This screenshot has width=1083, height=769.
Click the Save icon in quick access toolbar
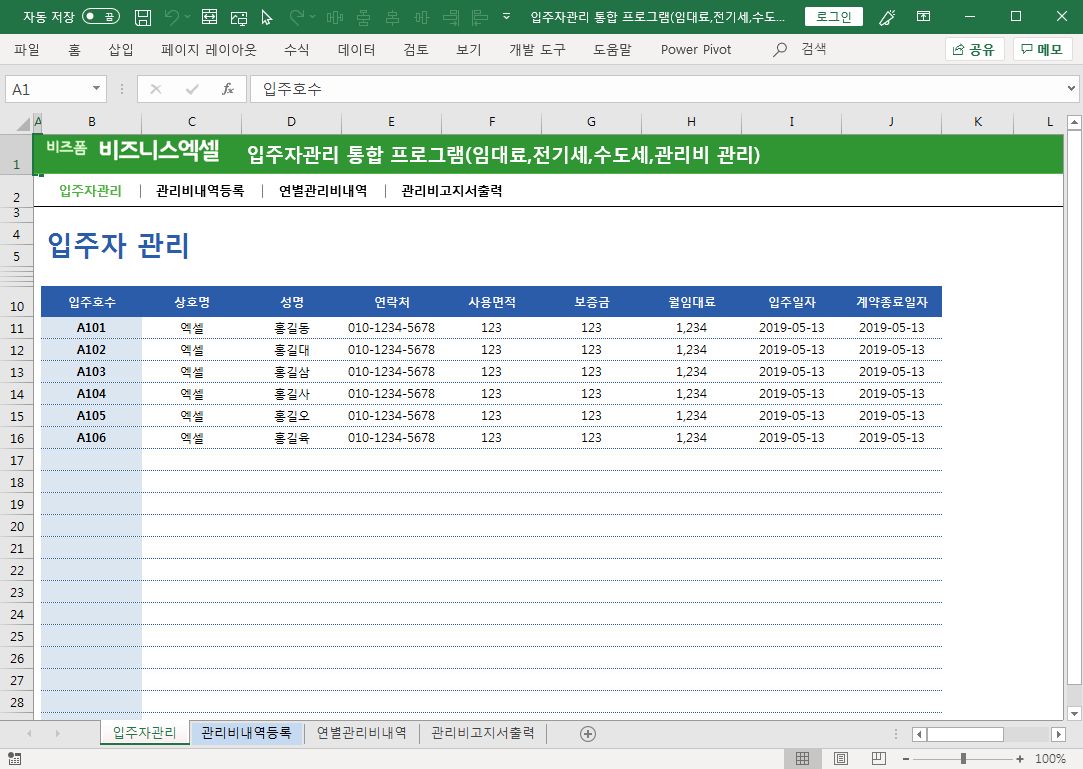pos(143,17)
